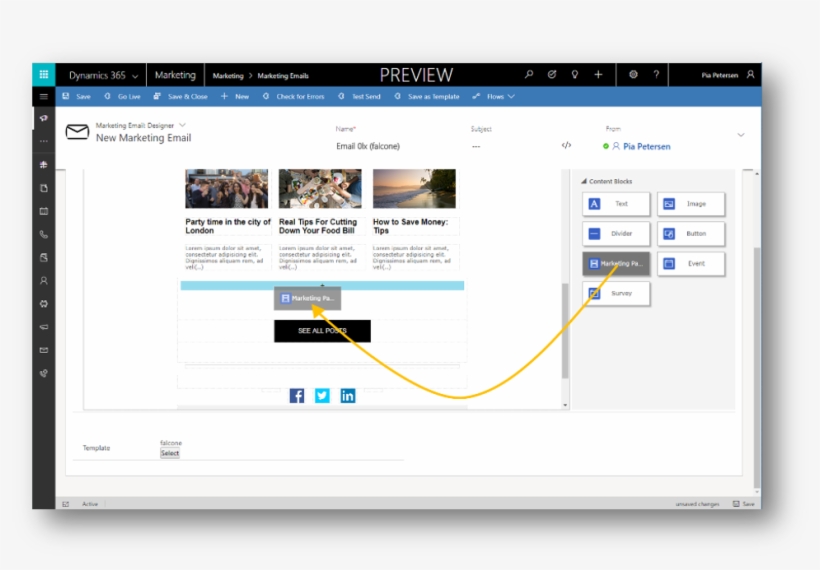Viewport: 820px width, 570px height.
Task: Click Check for Errors command
Action: 293,97
